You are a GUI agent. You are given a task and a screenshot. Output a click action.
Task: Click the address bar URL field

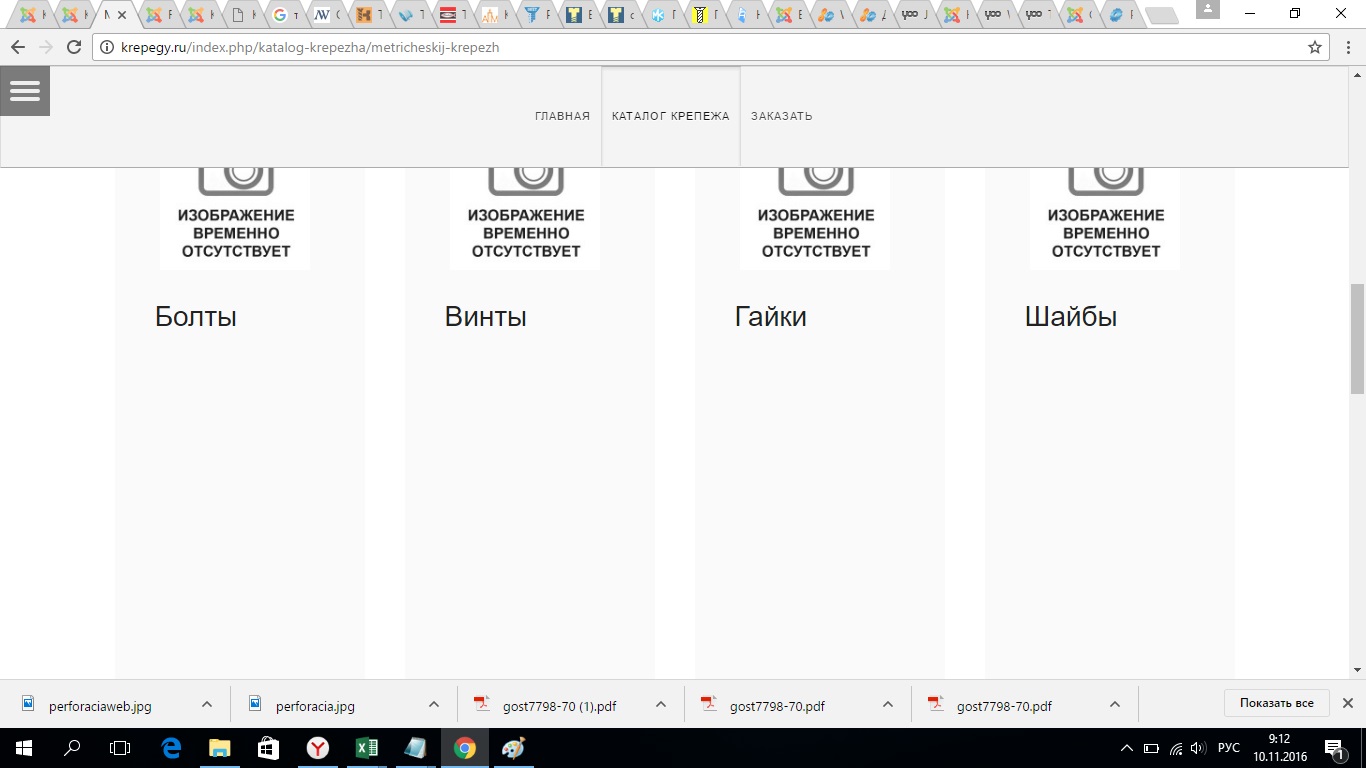coord(700,47)
